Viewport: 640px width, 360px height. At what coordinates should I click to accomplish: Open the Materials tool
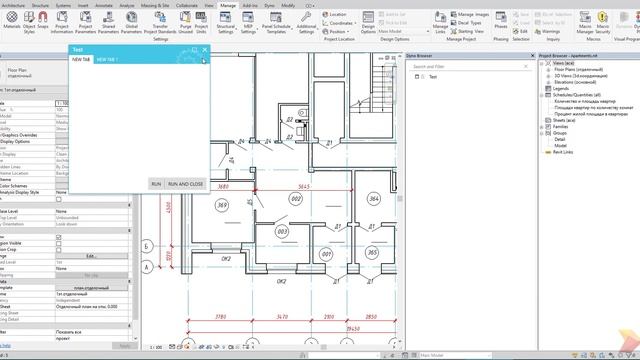[12, 20]
